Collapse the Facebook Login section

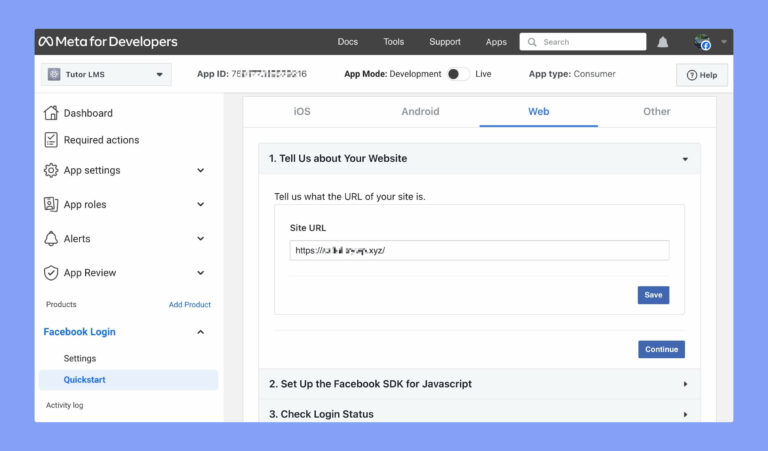(200, 332)
